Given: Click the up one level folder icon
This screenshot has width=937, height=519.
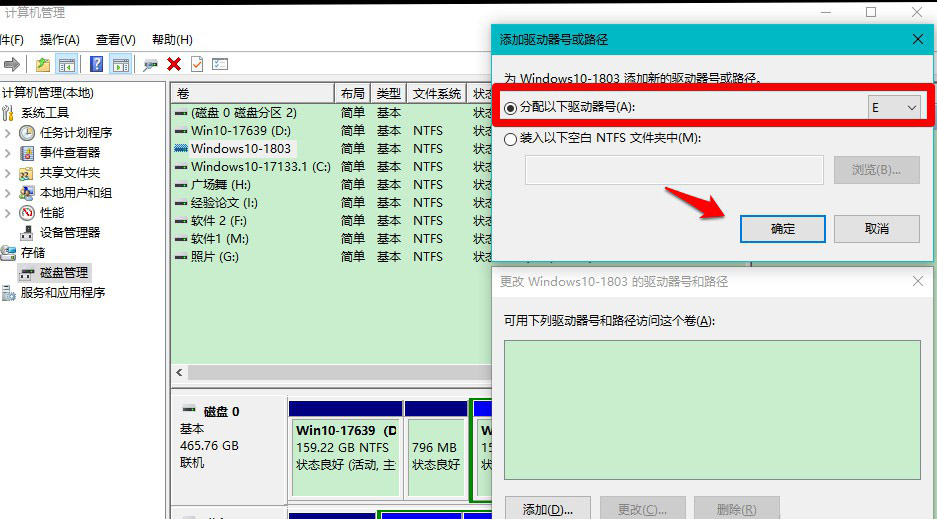Looking at the screenshot, I should (x=43, y=64).
